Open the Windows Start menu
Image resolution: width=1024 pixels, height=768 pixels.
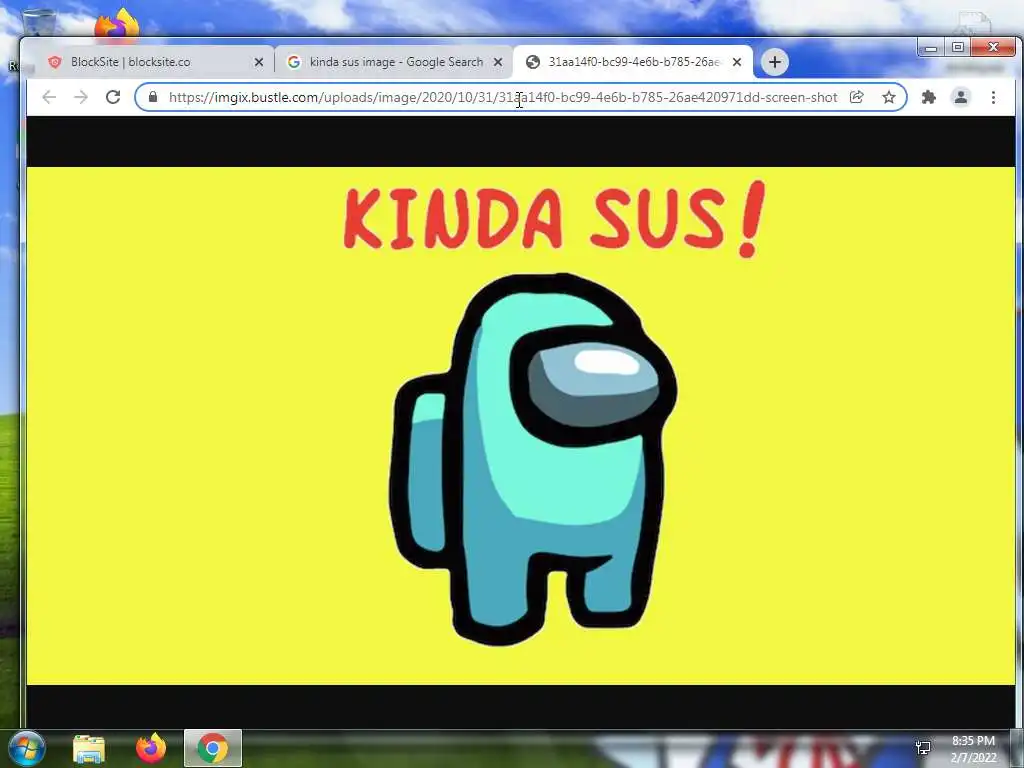point(26,748)
